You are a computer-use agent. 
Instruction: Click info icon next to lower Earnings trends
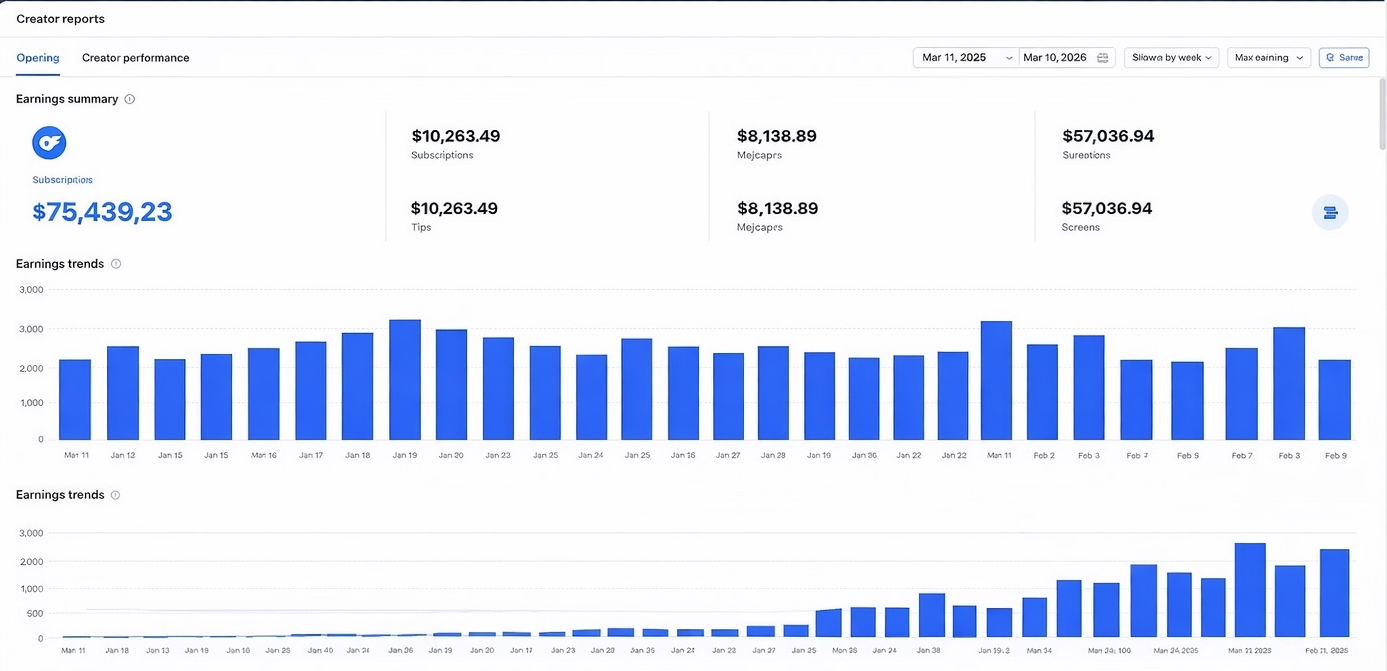click(x=116, y=495)
